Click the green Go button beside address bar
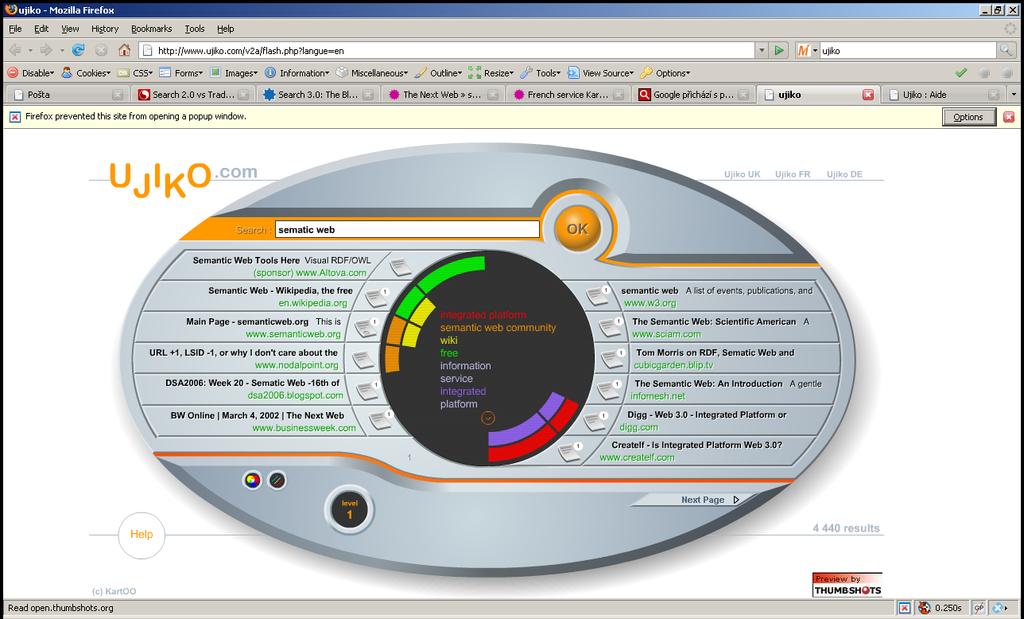Viewport: 1024px width, 619px height. [778, 50]
